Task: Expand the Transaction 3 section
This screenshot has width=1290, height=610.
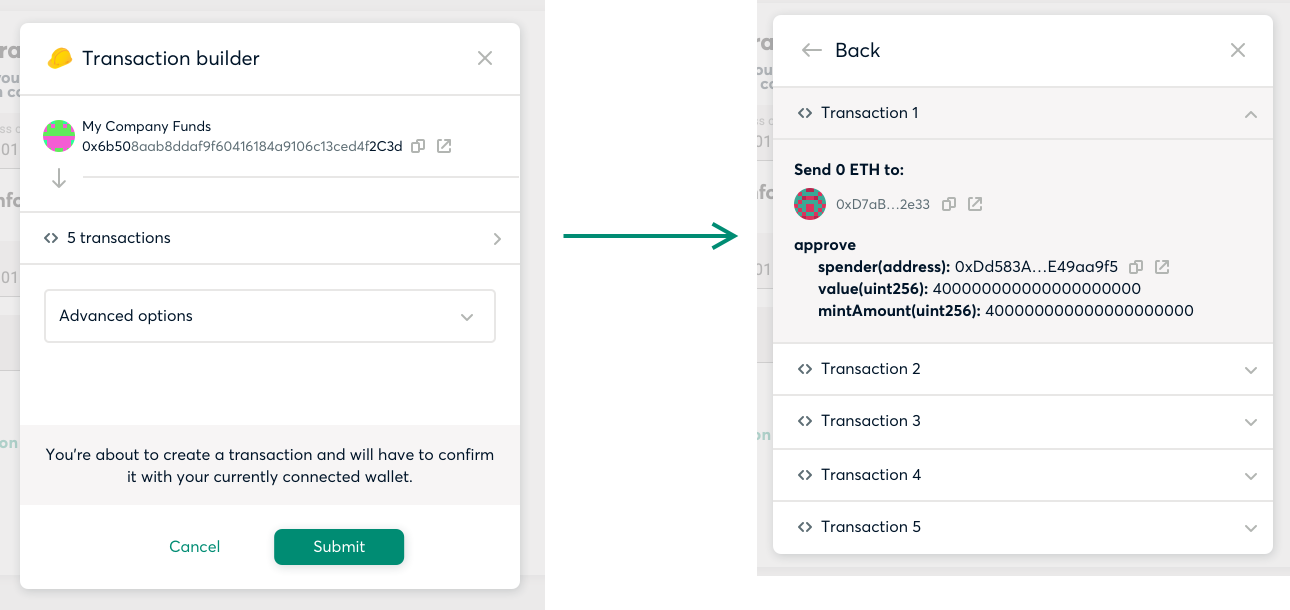Action: (1023, 421)
